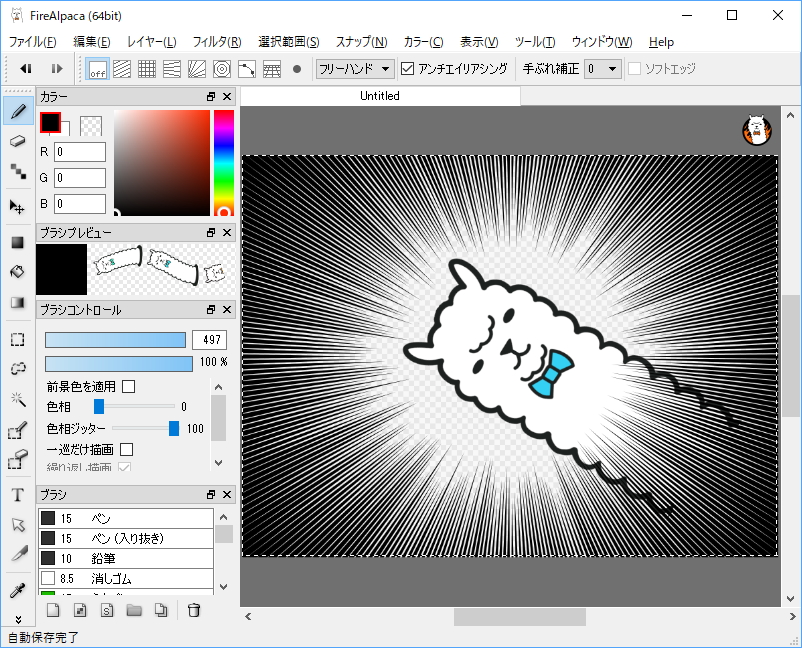This screenshot has width=802, height=648.
Task: Enable the 3D perspective snap
Action: click(x=272, y=69)
